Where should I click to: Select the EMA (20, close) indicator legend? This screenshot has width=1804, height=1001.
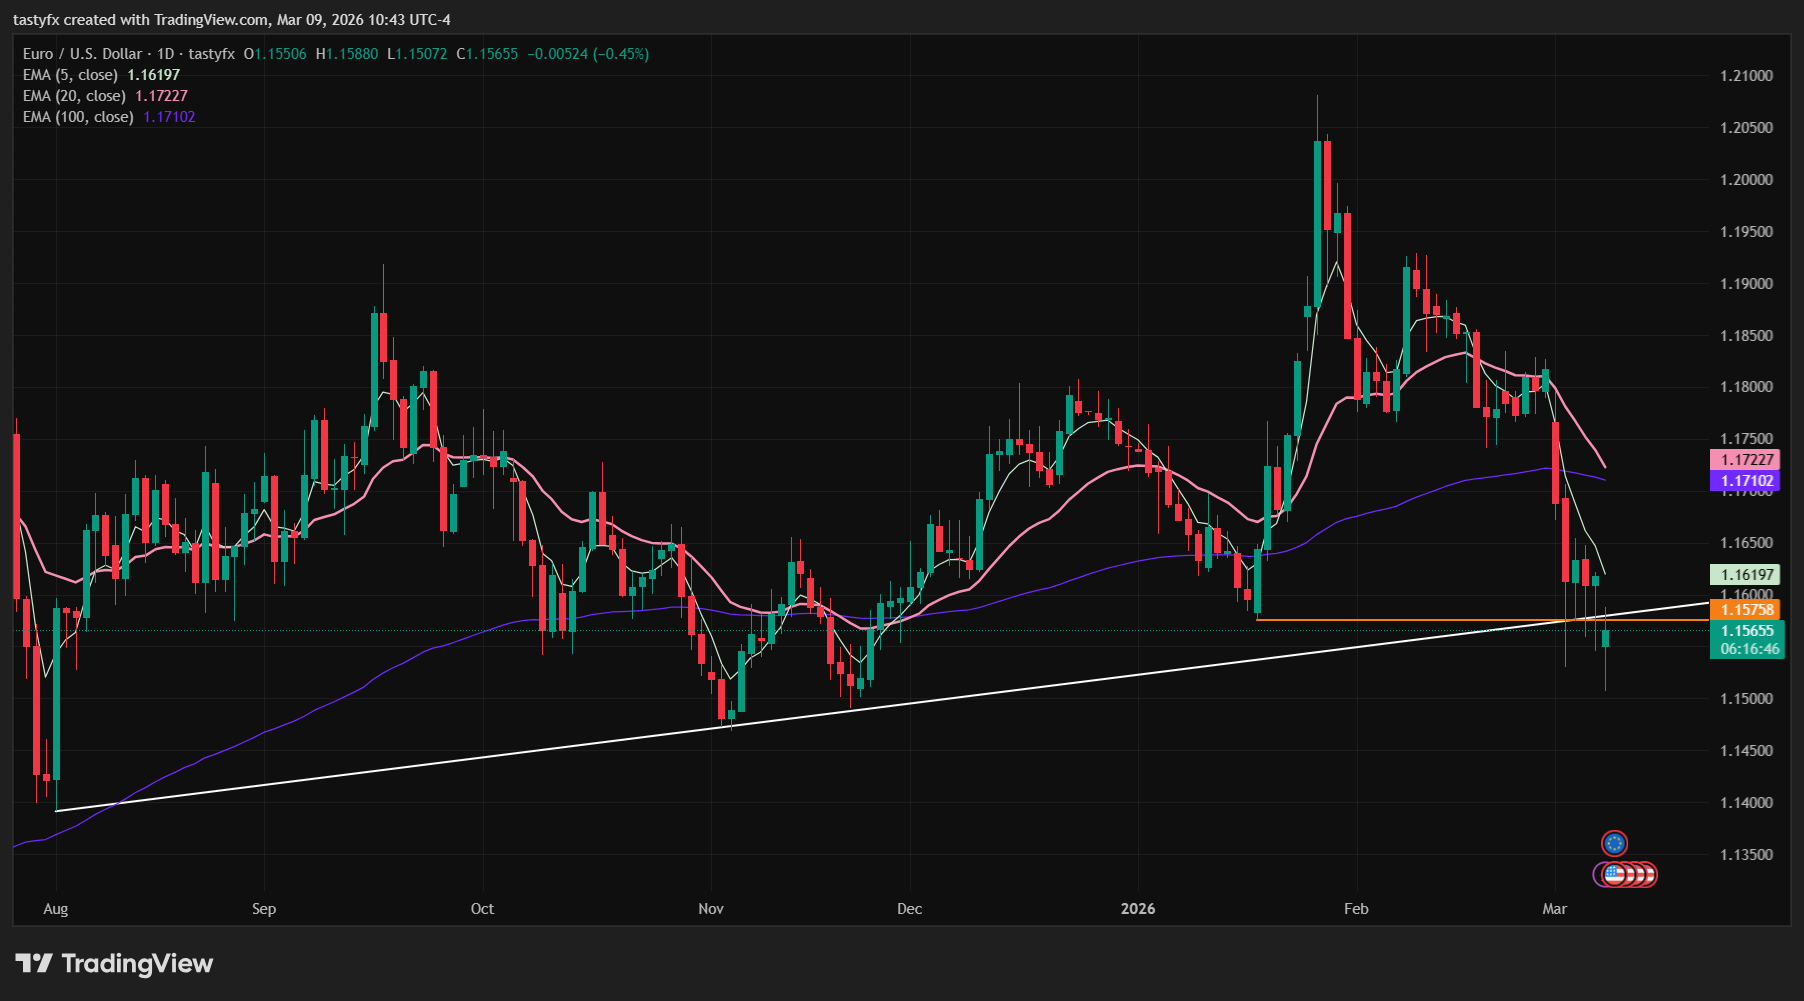[x=72, y=96]
